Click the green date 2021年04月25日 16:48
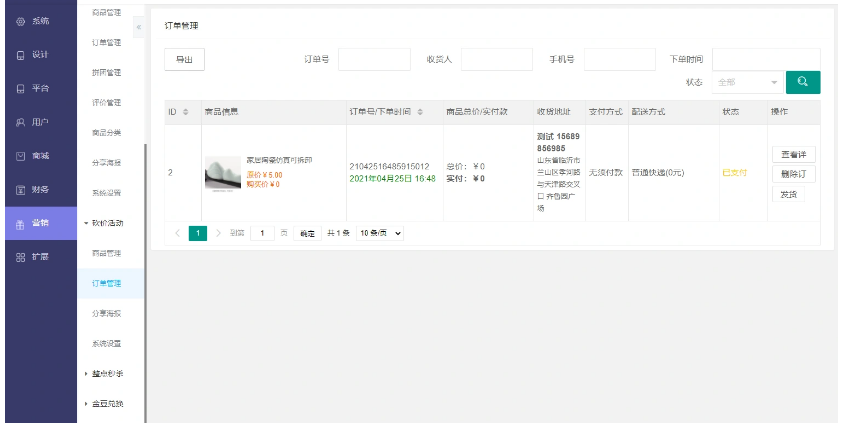 (x=392, y=178)
